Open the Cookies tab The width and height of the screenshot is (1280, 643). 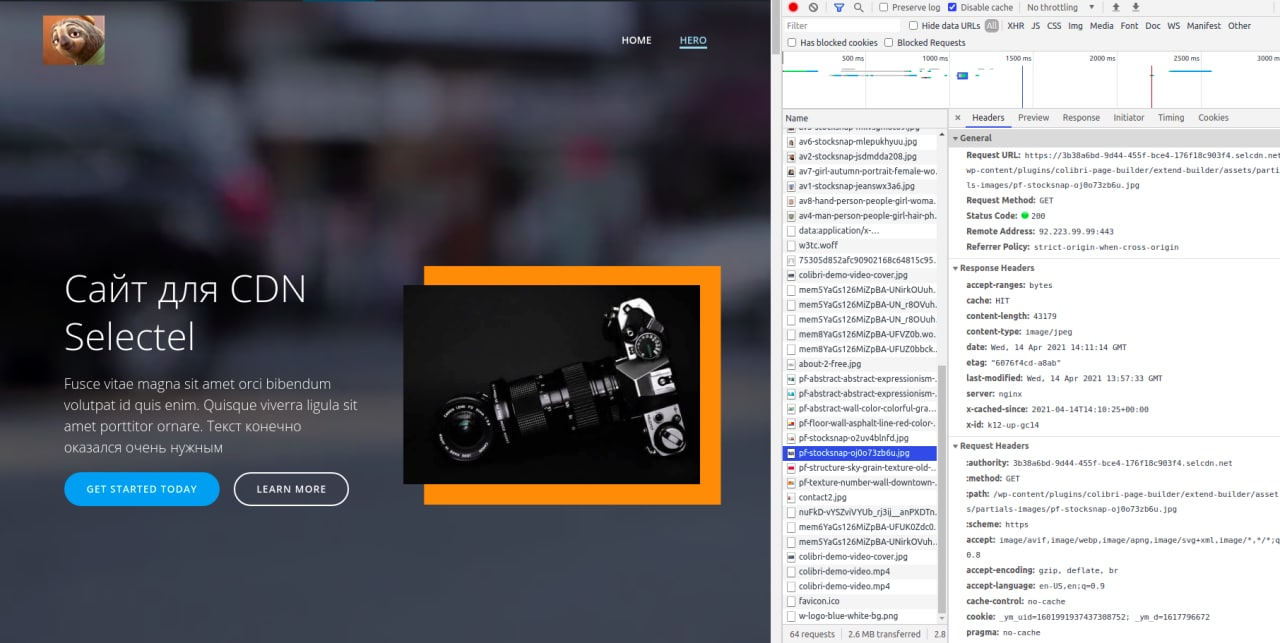[1213, 118]
